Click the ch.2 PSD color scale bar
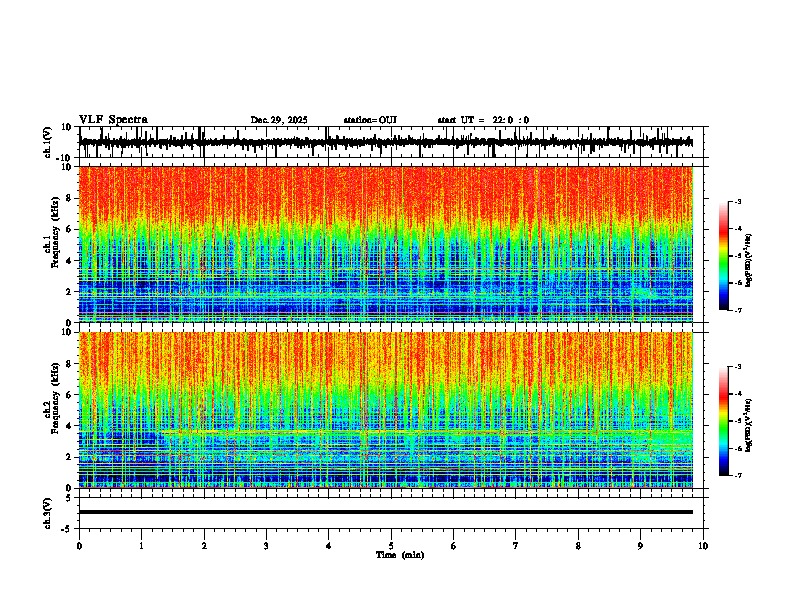The width and height of the screenshot is (792, 612). (x=724, y=421)
